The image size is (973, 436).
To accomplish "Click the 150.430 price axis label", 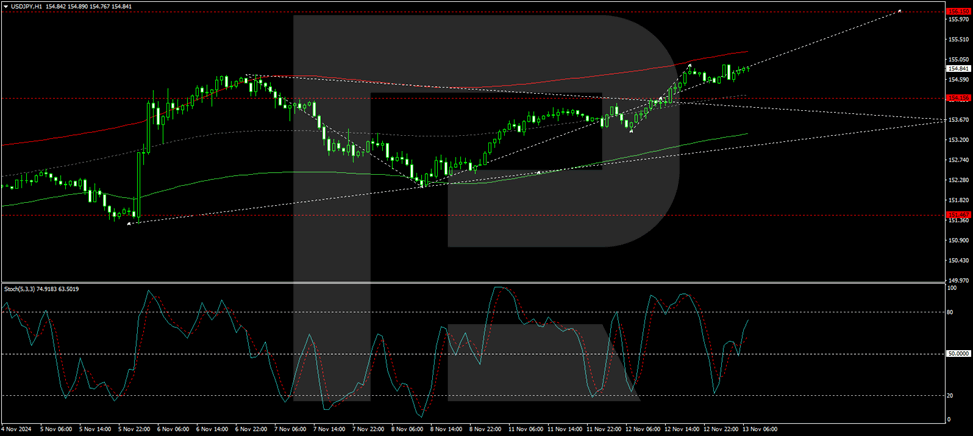I will pos(957,260).
